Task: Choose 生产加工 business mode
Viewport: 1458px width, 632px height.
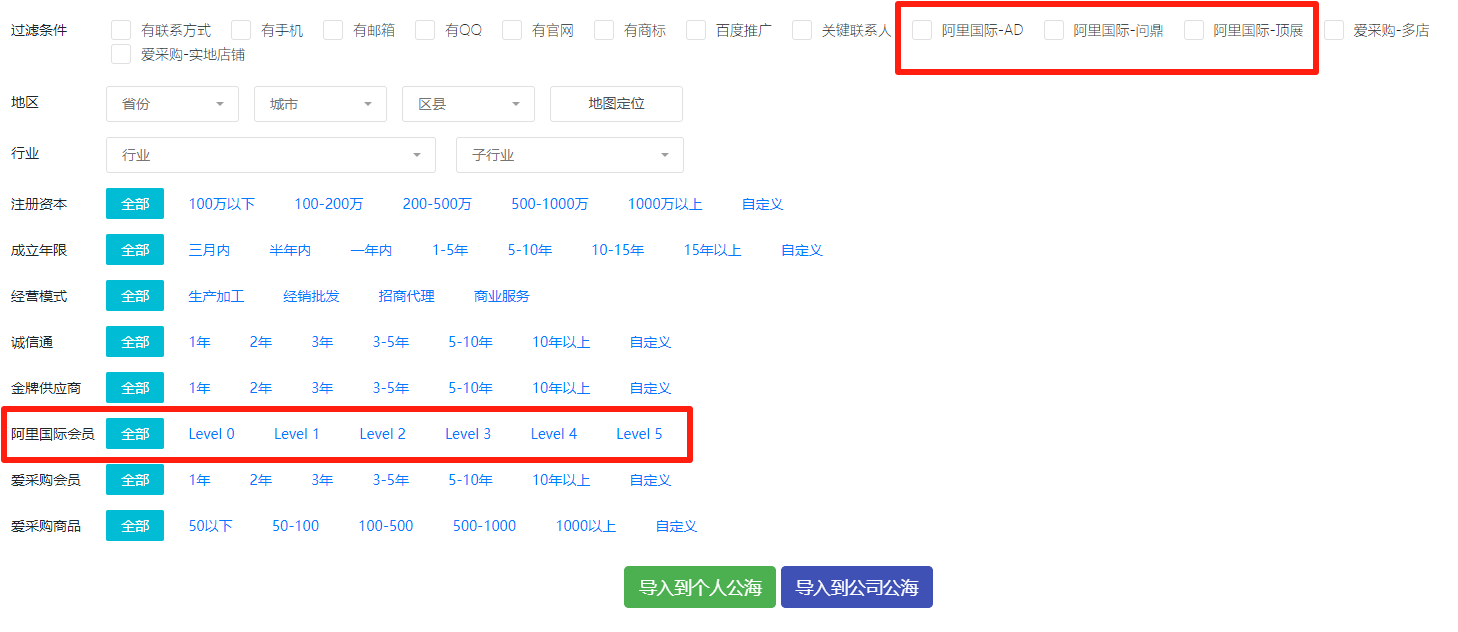Action: click(217, 296)
